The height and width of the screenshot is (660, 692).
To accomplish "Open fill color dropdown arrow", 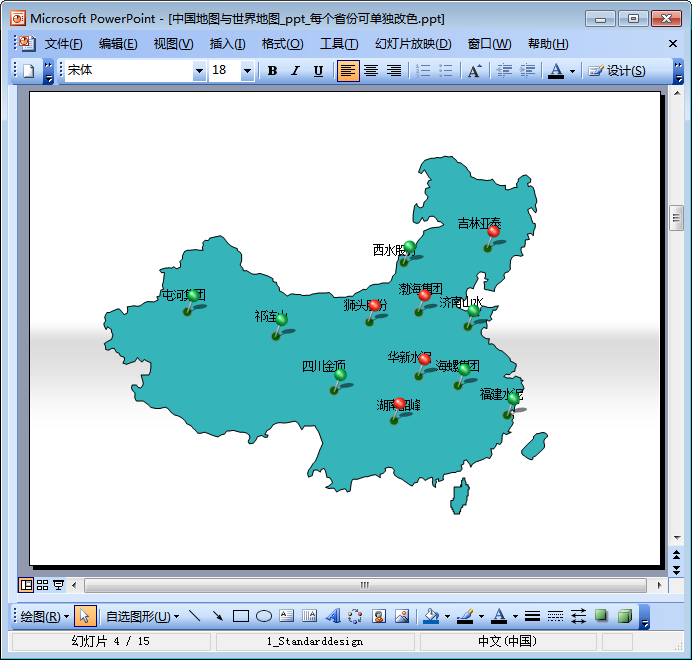I will point(447,616).
